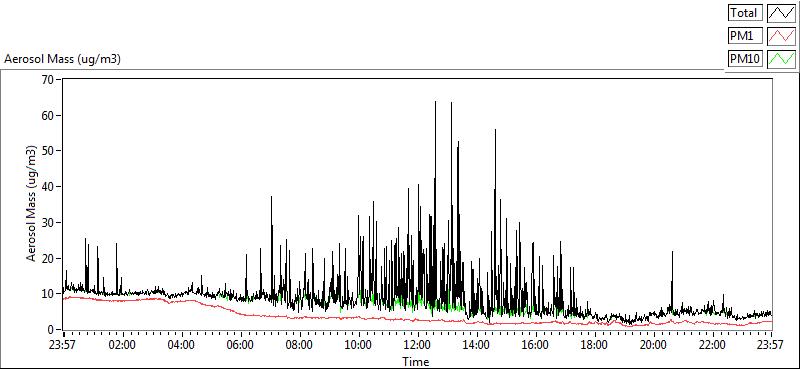Click the 0 y-axis minimum value
Image resolution: width=800 pixels, height=369 pixels.
50,330
